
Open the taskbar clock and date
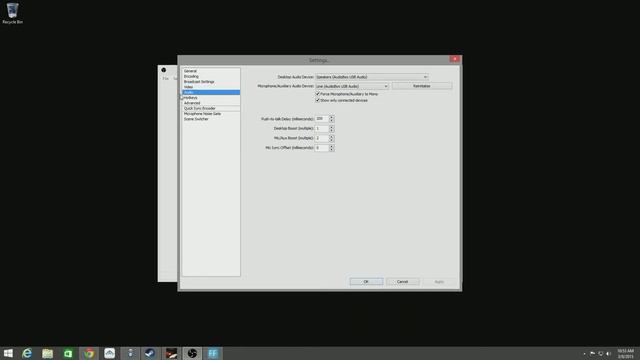click(x=625, y=353)
